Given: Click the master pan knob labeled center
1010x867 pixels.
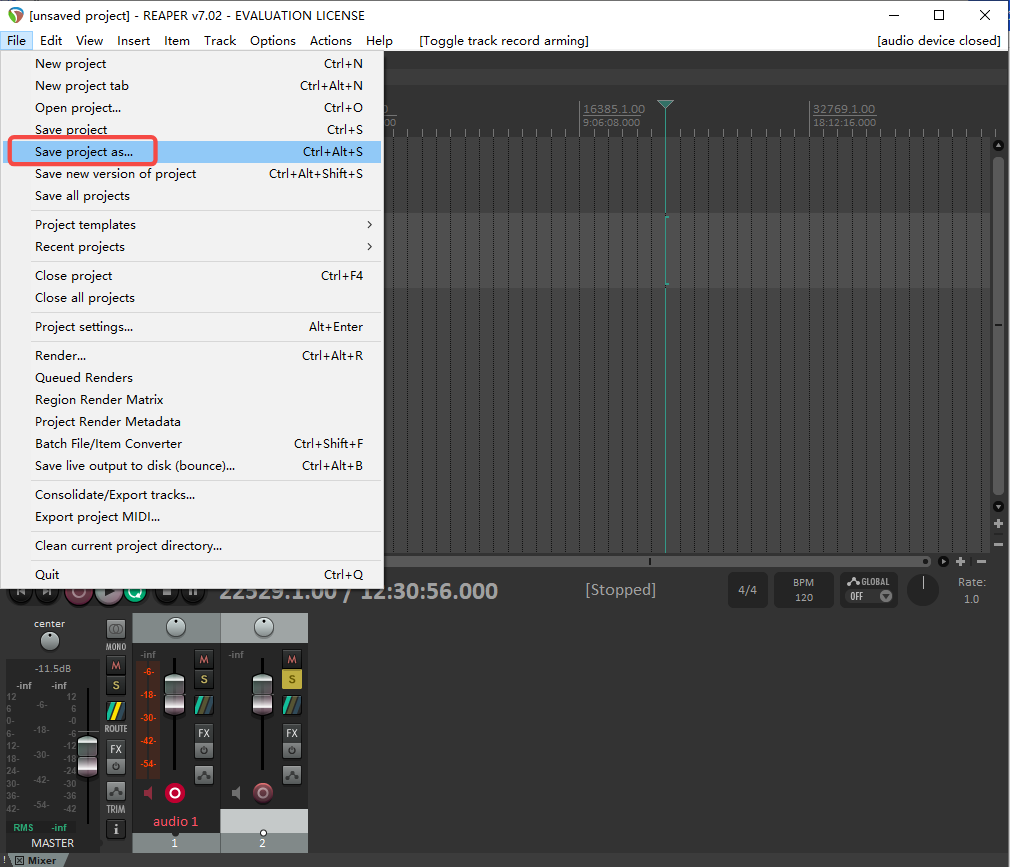Looking at the screenshot, I should click(x=50, y=641).
